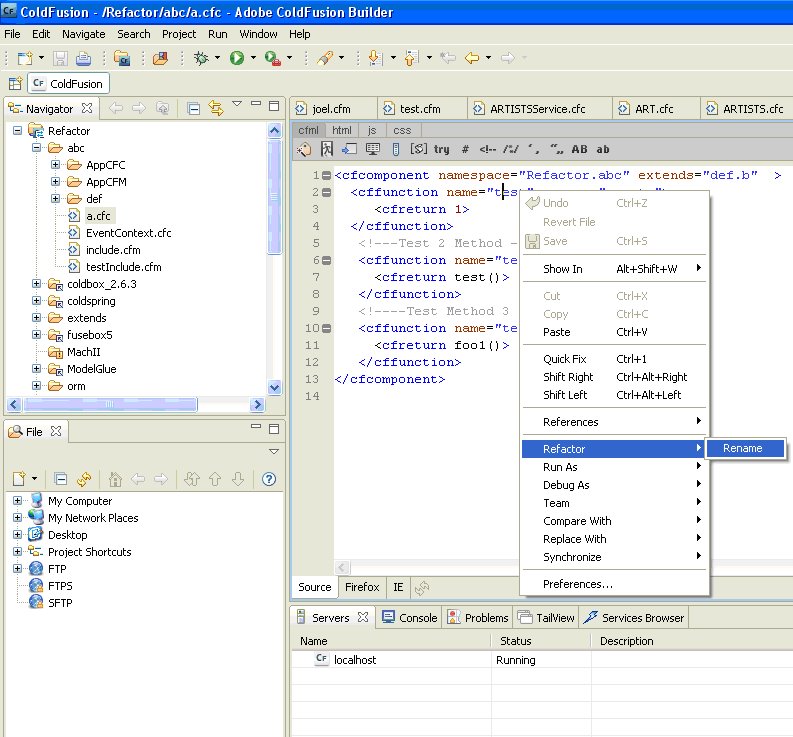This screenshot has width=793, height=737.
Task: Switch to the cfml toolbar tab
Action: [308, 130]
